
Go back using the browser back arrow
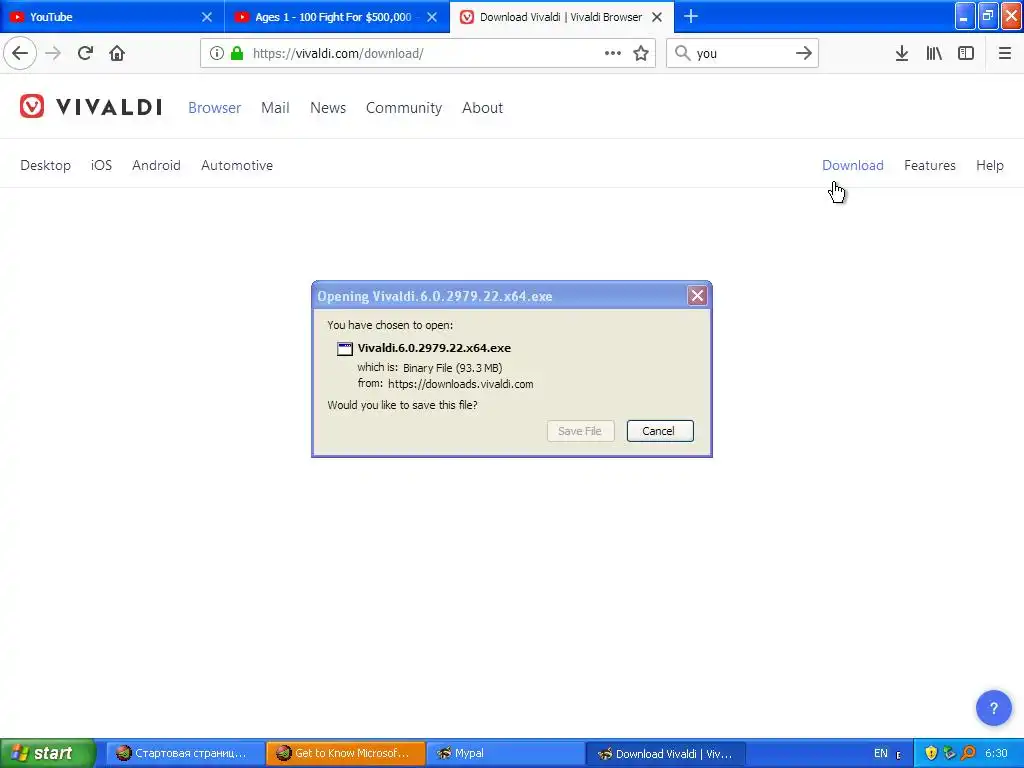(x=20, y=53)
